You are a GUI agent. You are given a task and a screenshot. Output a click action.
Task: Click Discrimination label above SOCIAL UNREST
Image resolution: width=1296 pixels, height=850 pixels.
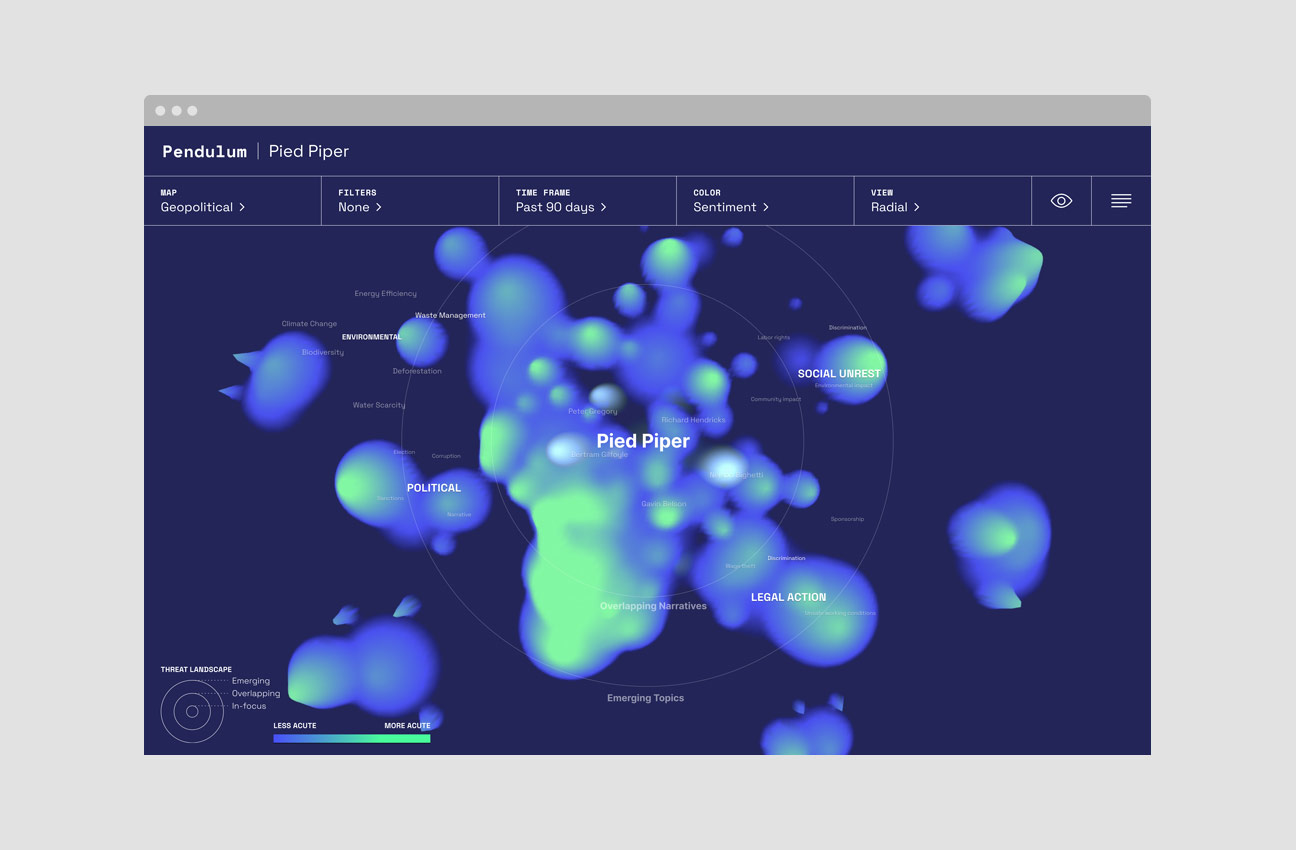coord(848,327)
